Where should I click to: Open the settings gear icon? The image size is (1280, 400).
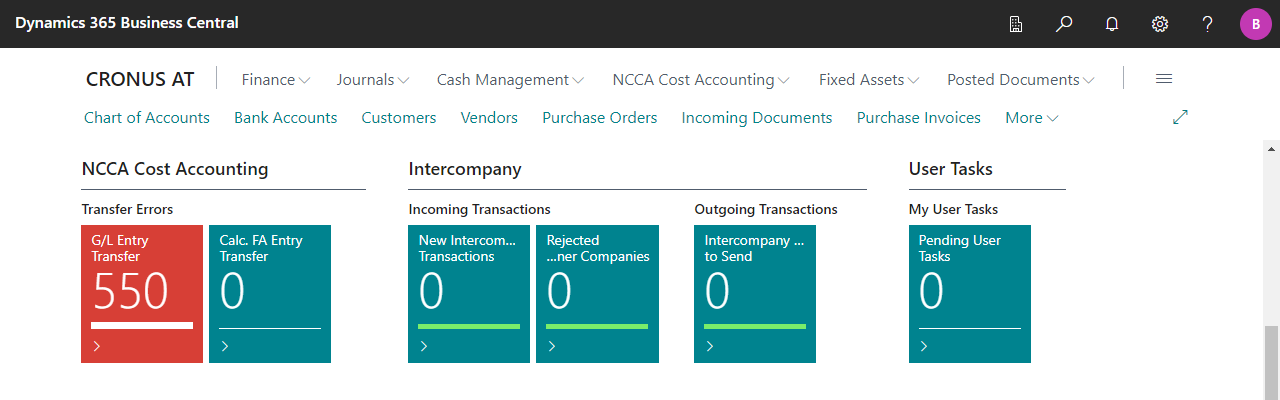[1160, 24]
